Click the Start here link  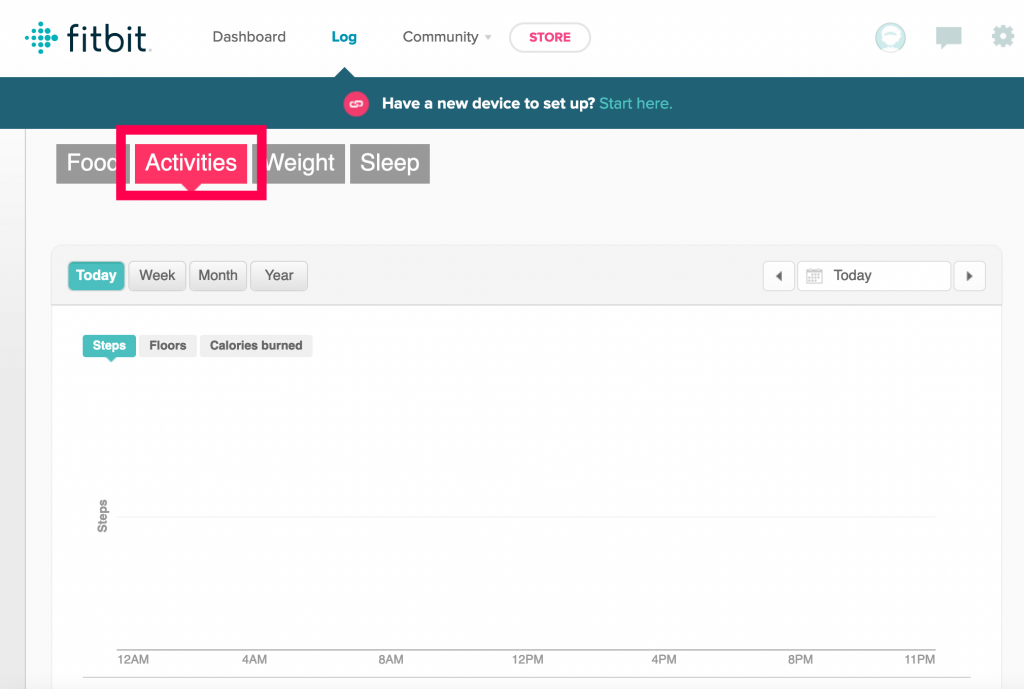point(635,103)
